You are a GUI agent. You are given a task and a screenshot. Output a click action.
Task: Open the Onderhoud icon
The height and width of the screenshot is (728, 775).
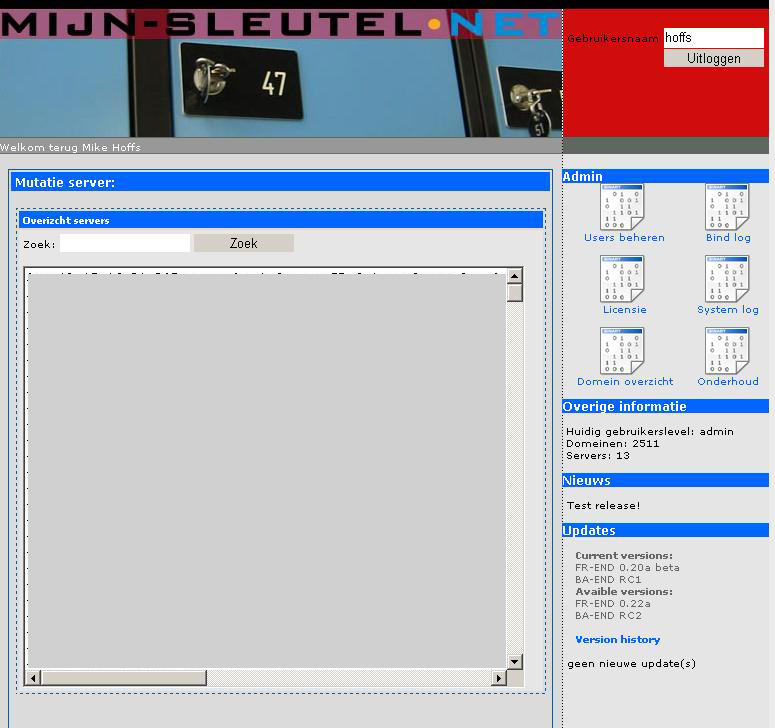[727, 350]
